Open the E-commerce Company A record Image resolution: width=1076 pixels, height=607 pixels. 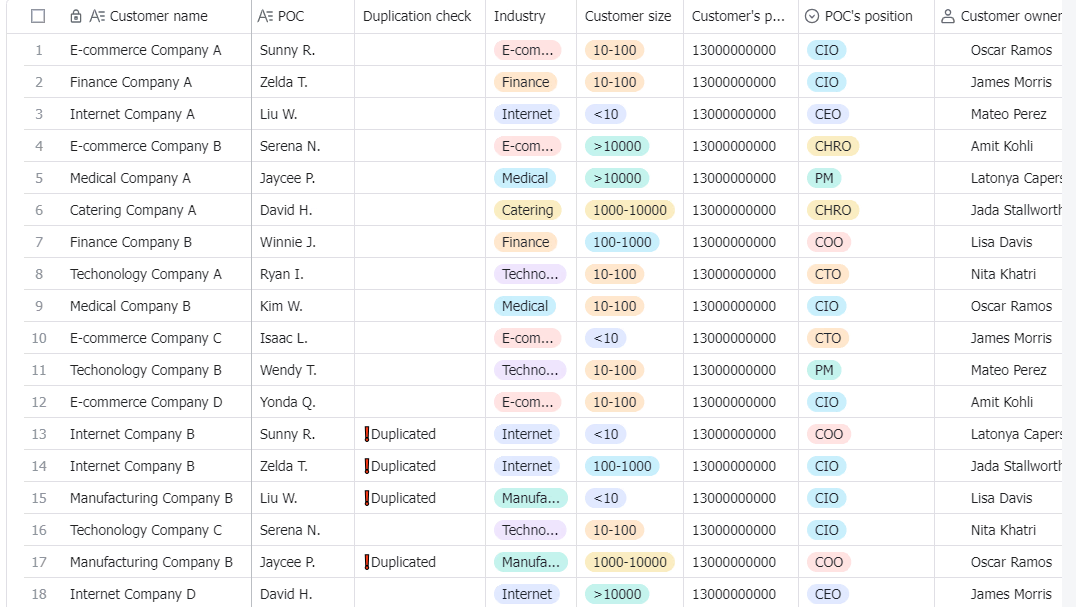tap(145, 50)
